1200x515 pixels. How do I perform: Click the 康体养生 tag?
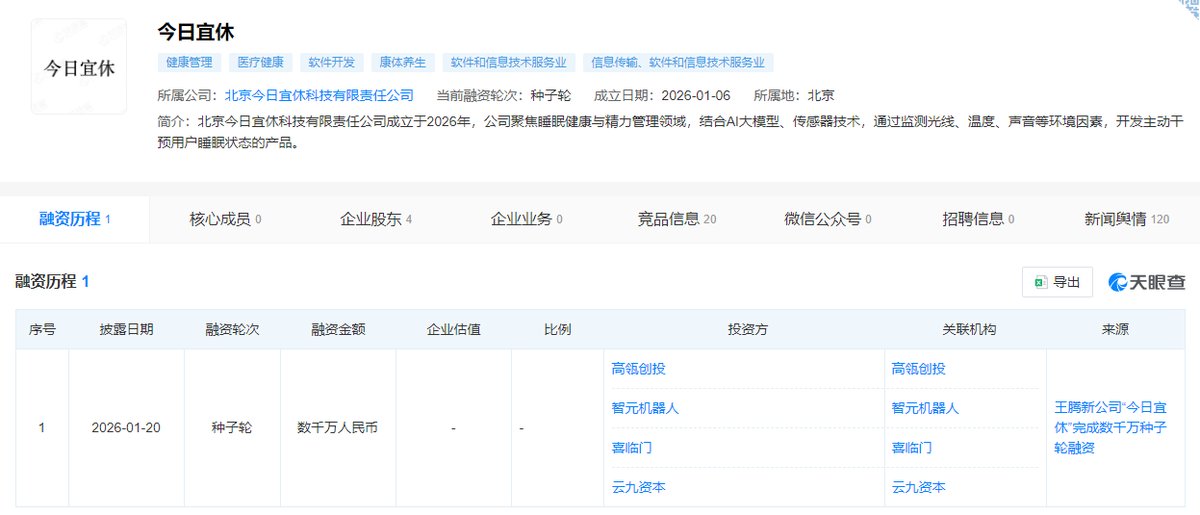[x=402, y=62]
